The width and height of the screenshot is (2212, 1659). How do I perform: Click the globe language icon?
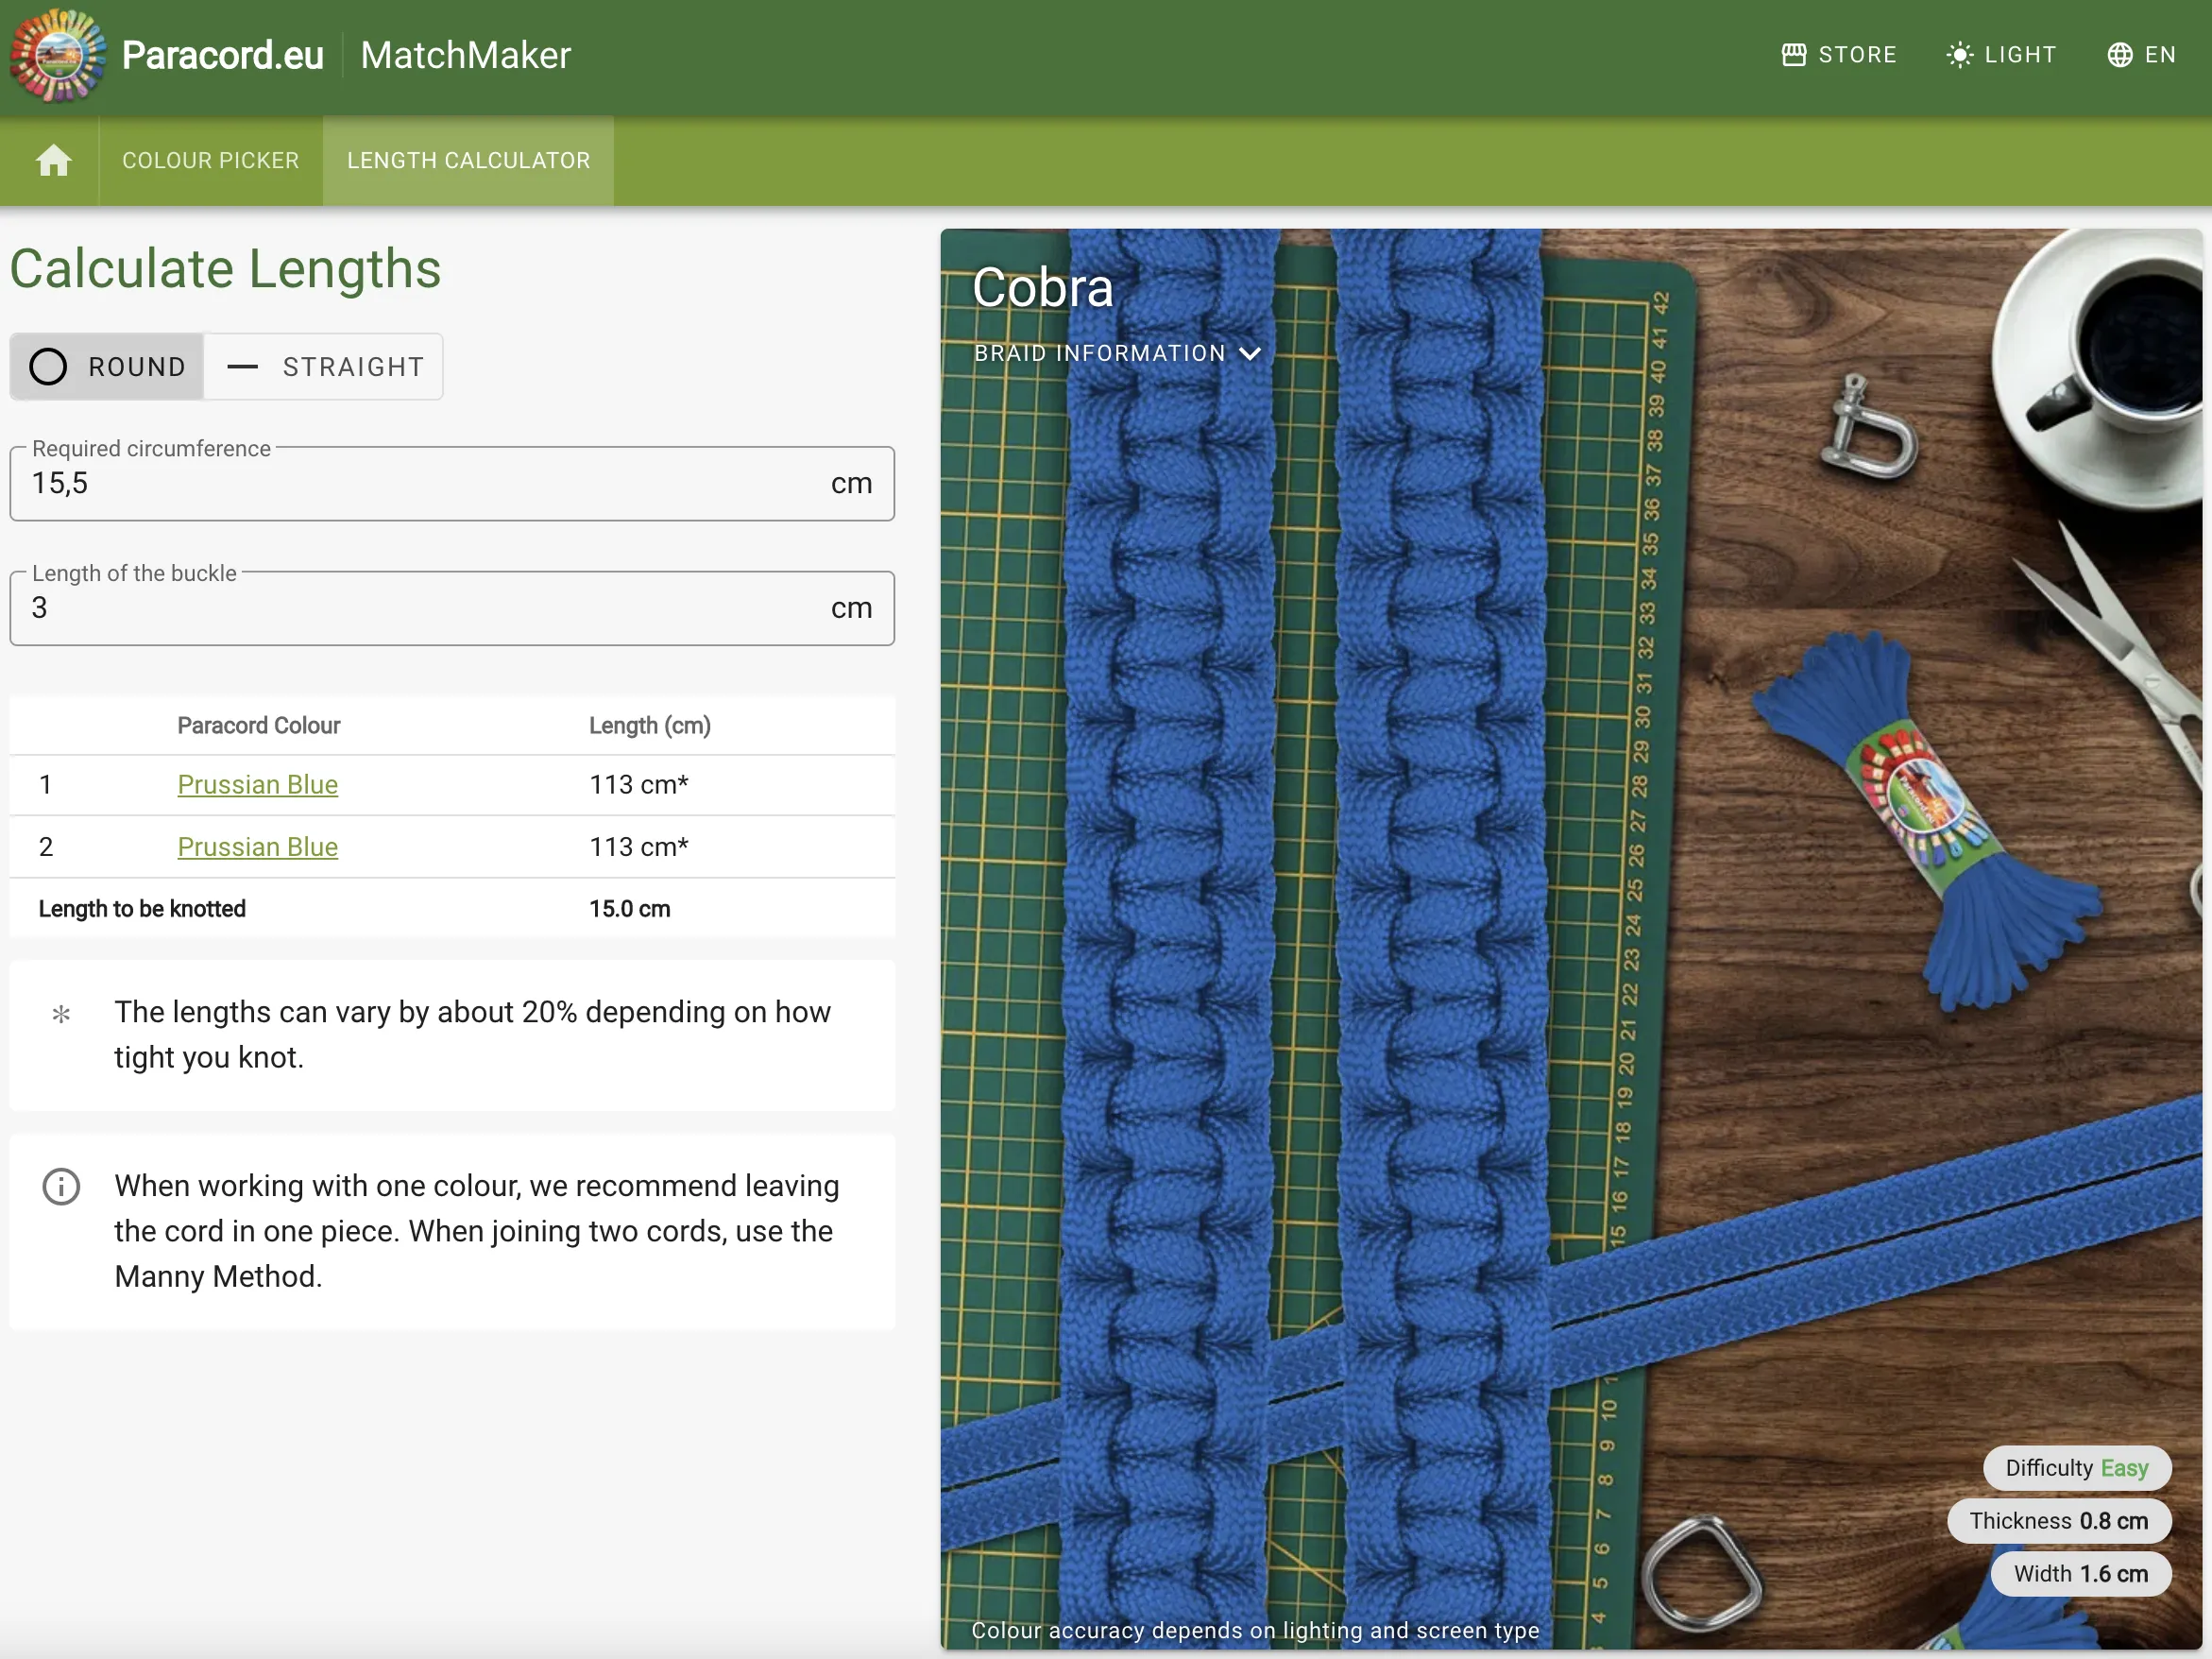tap(2117, 56)
